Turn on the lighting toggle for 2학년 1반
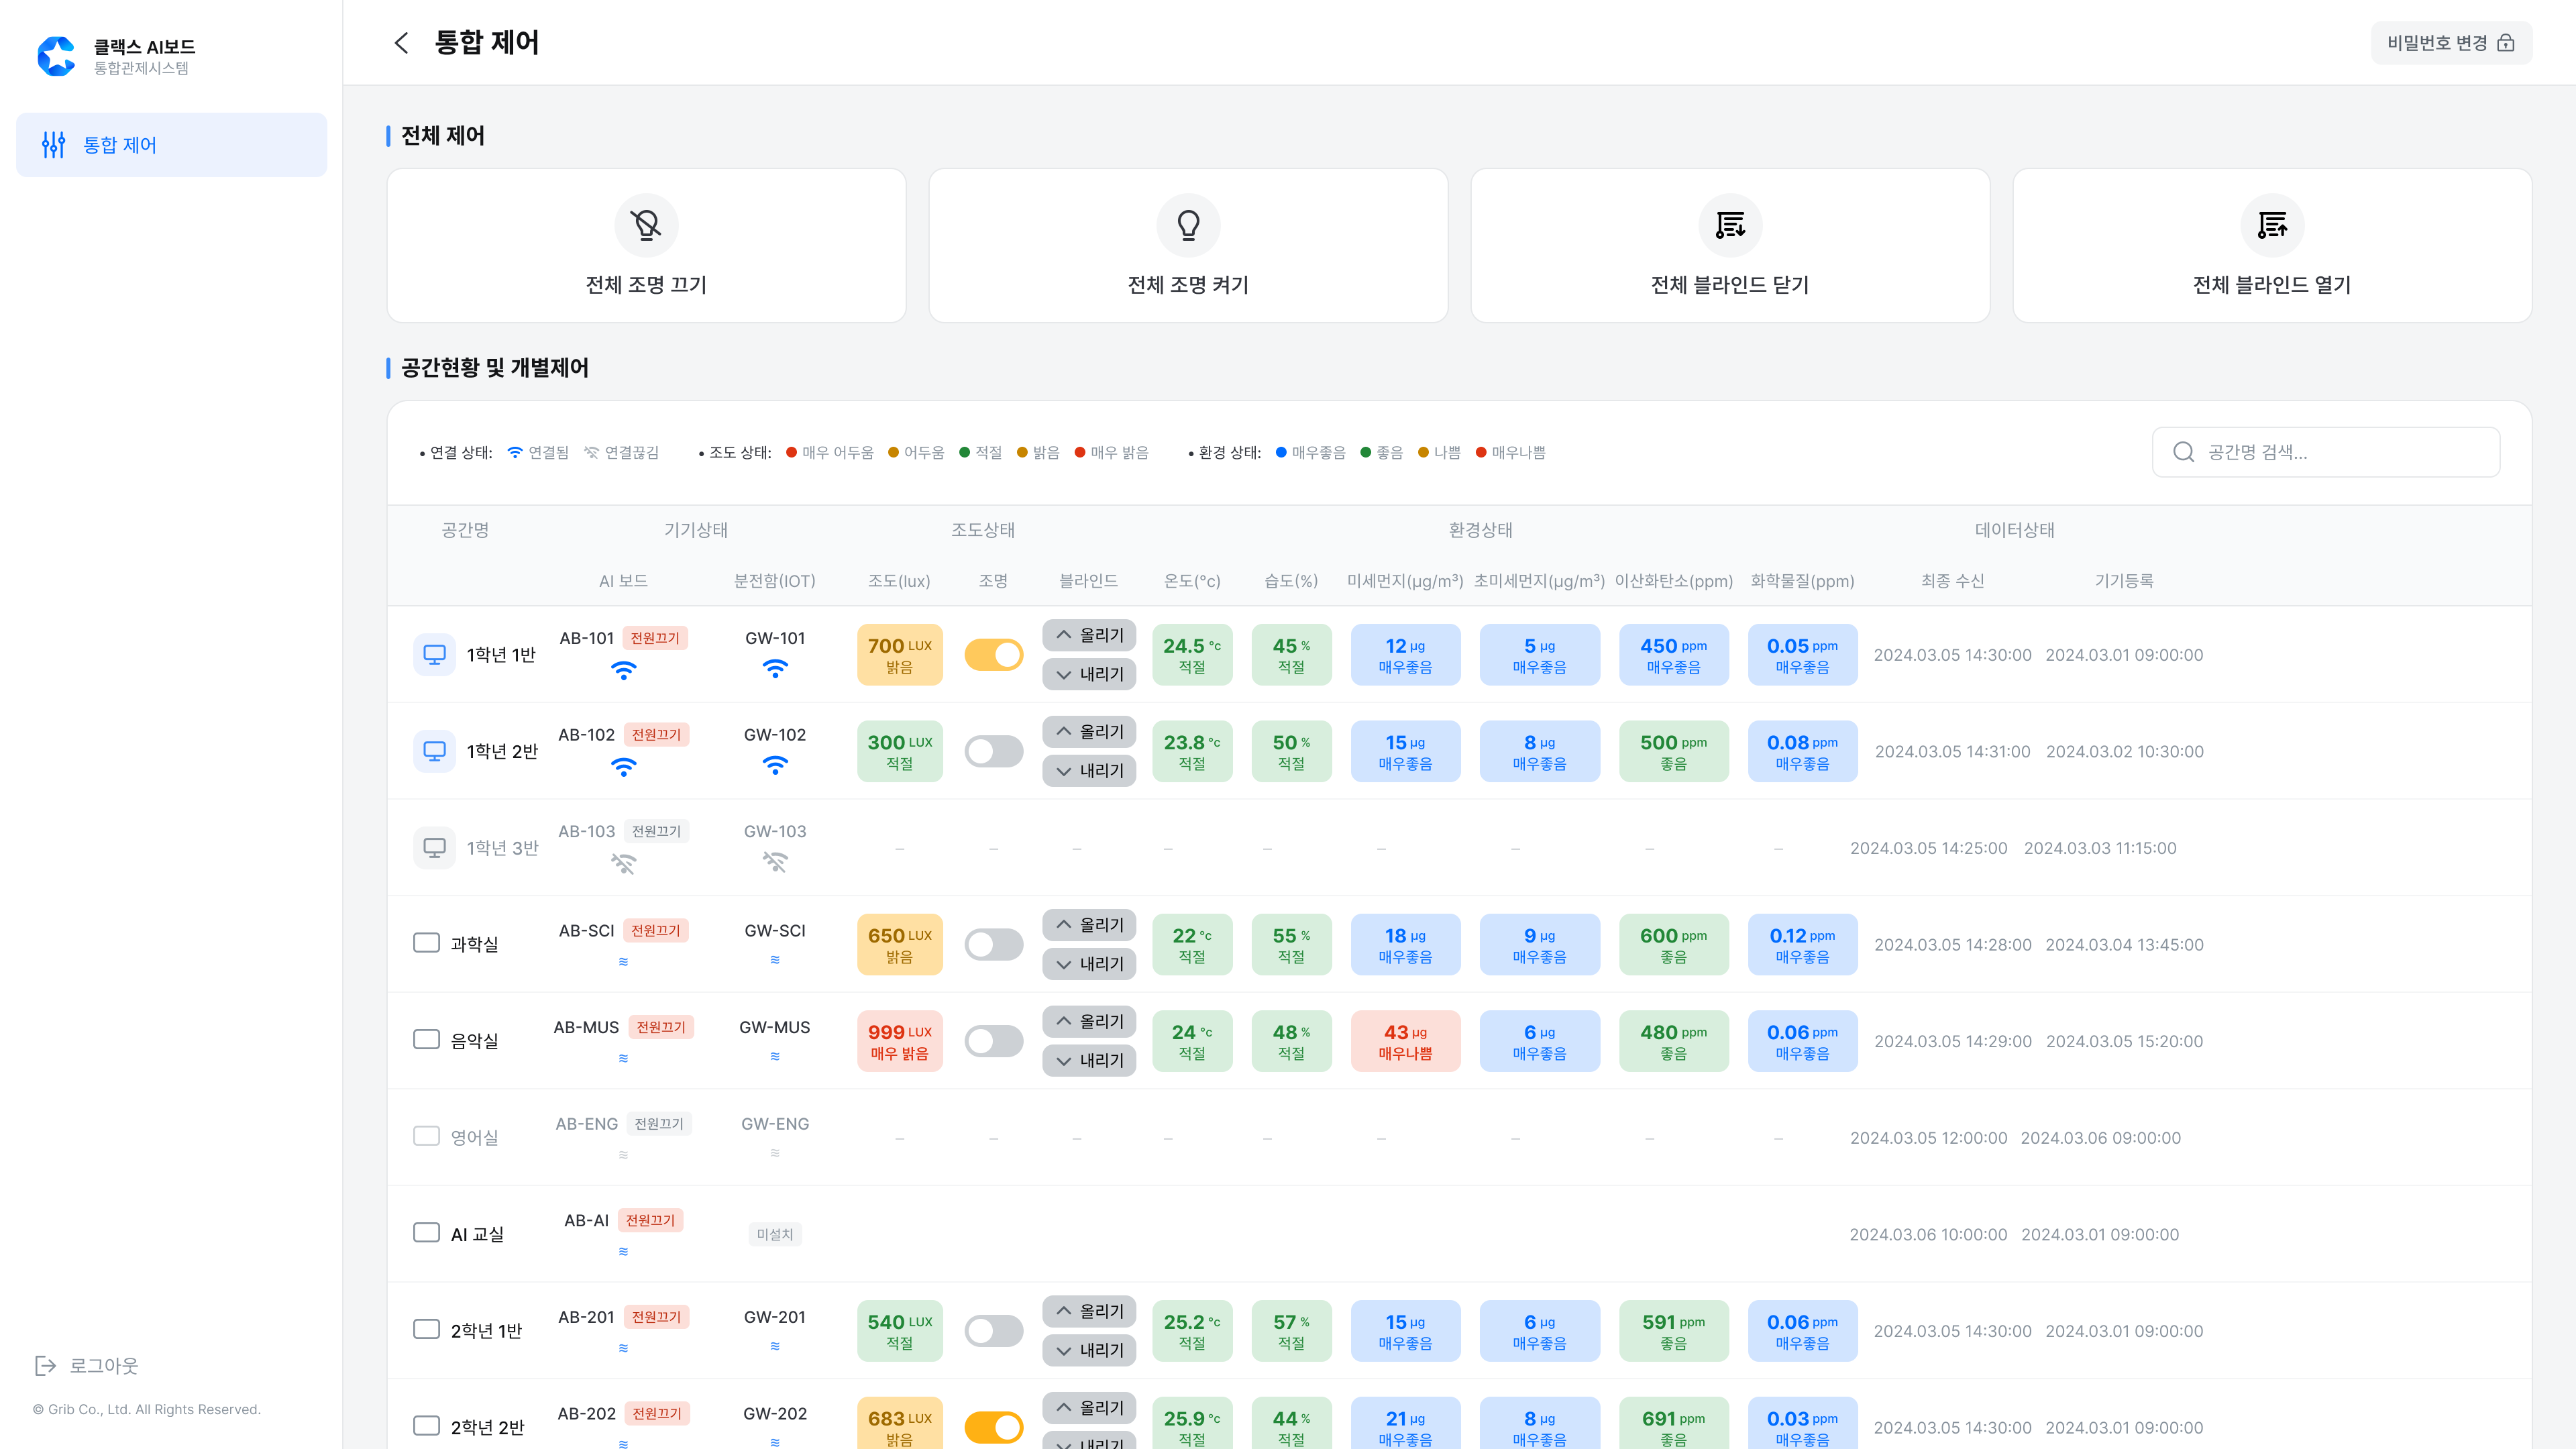Image resolution: width=2576 pixels, height=1449 pixels. [x=993, y=1331]
